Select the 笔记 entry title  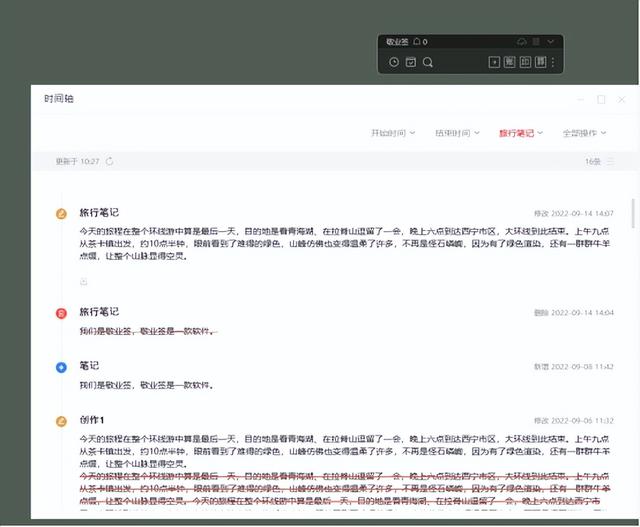(x=89, y=366)
